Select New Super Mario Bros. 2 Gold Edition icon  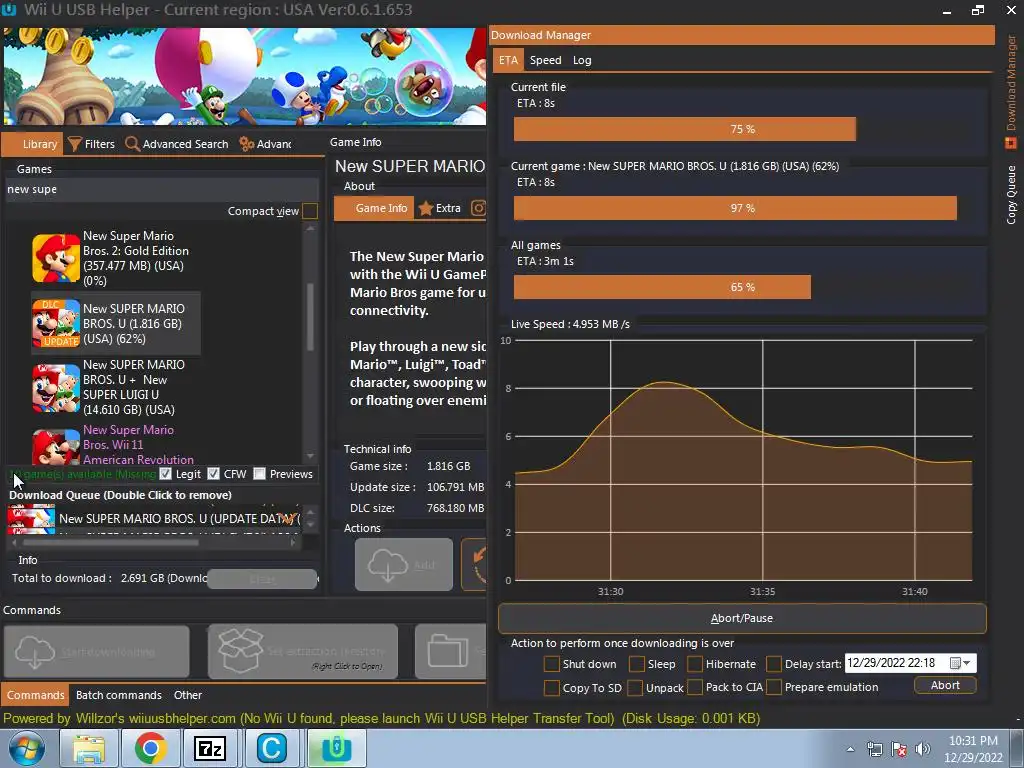[56, 258]
